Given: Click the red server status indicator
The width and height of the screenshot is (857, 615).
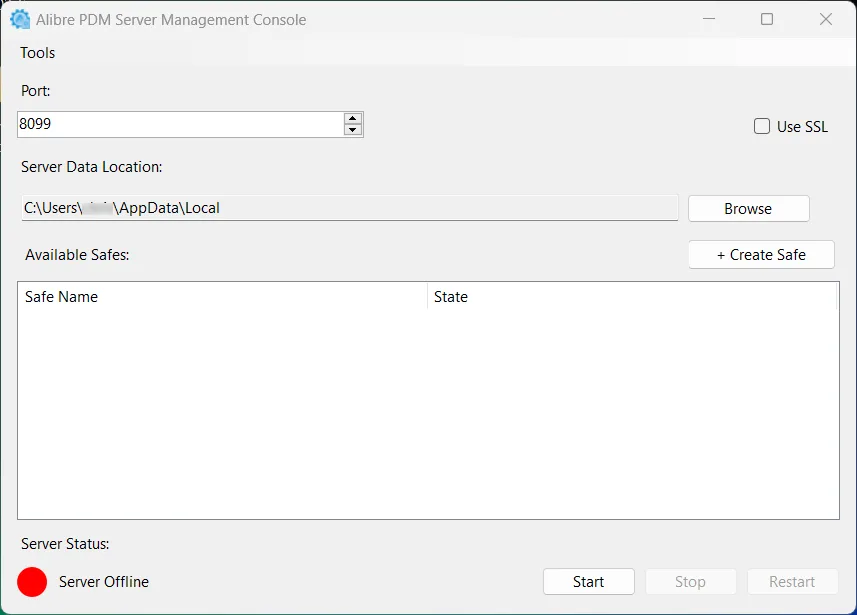Looking at the screenshot, I should point(32,582).
